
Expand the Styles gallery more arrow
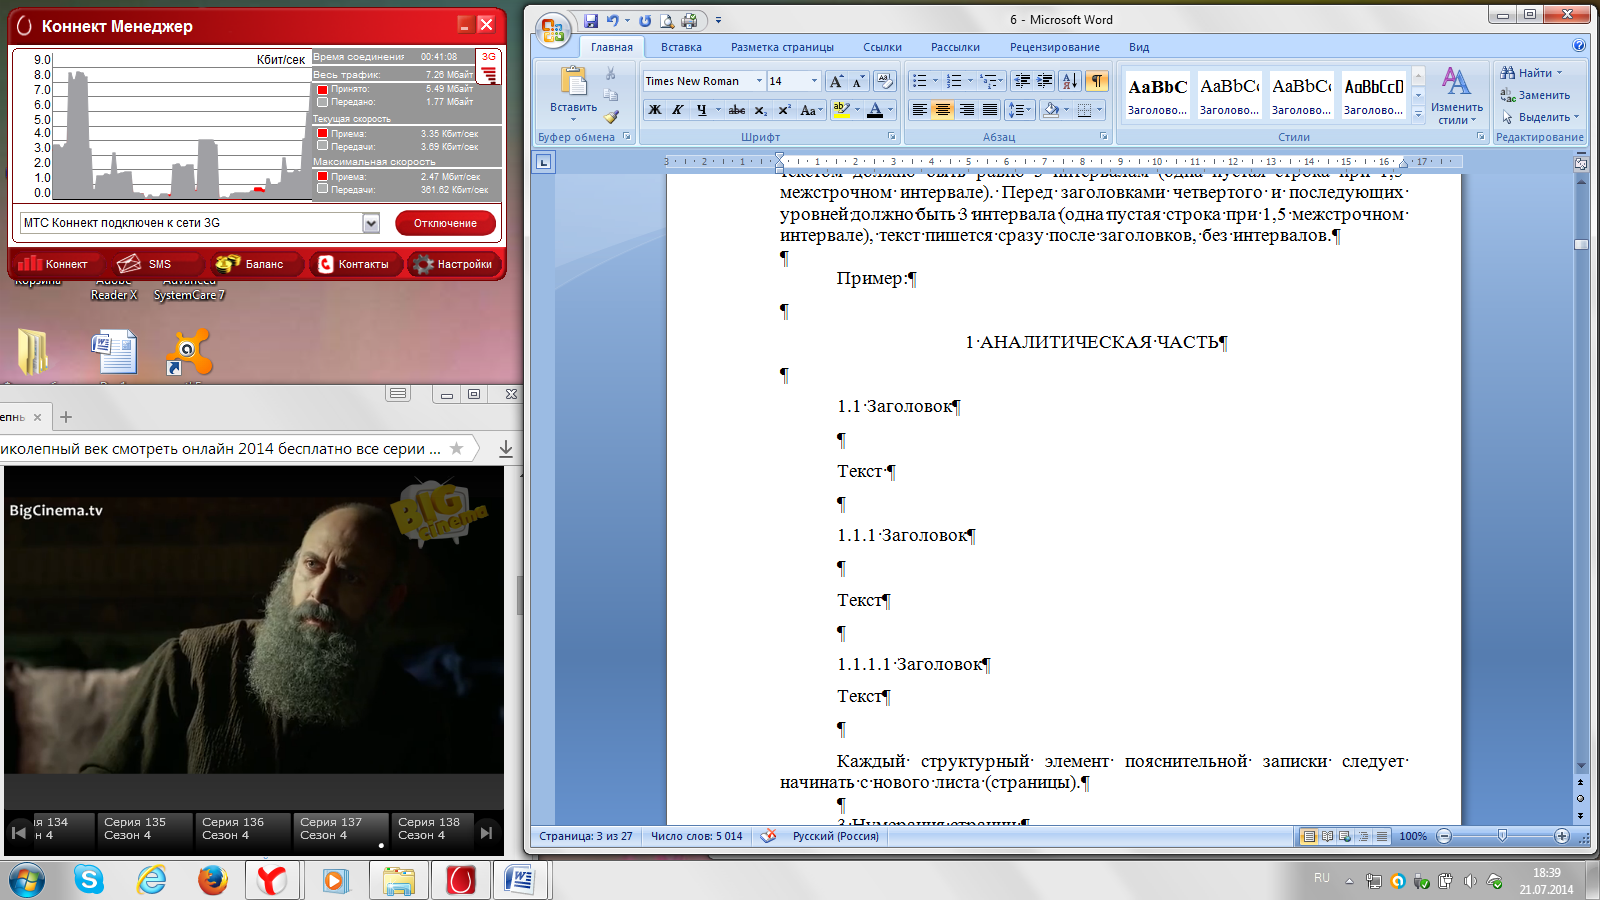tap(1418, 115)
